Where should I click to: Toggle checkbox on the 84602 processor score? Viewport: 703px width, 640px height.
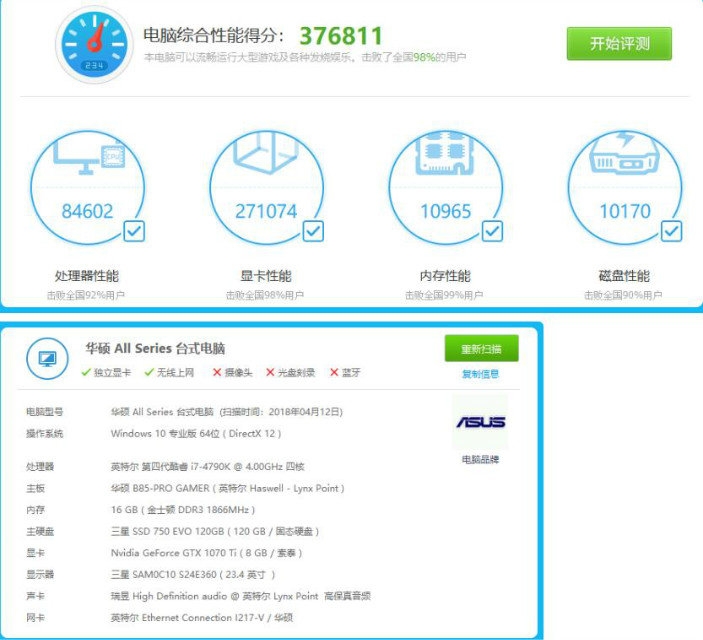point(134,231)
